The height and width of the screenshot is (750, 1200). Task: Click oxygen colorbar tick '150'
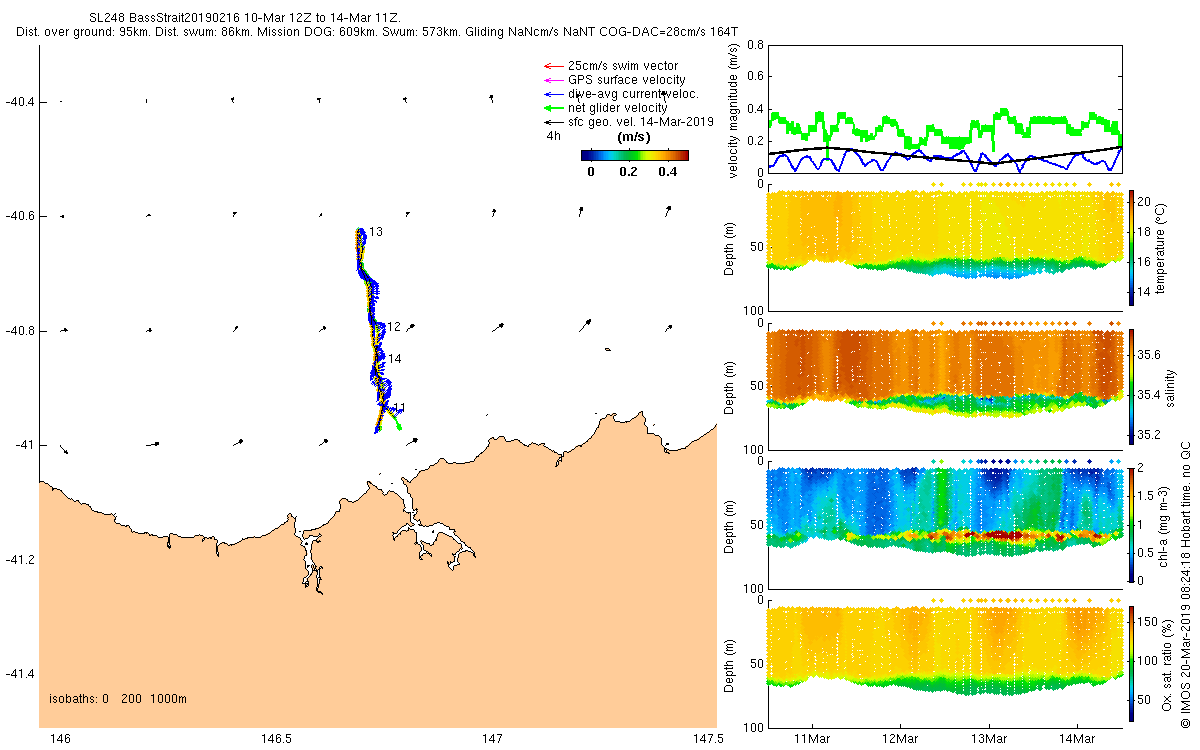click(1149, 622)
